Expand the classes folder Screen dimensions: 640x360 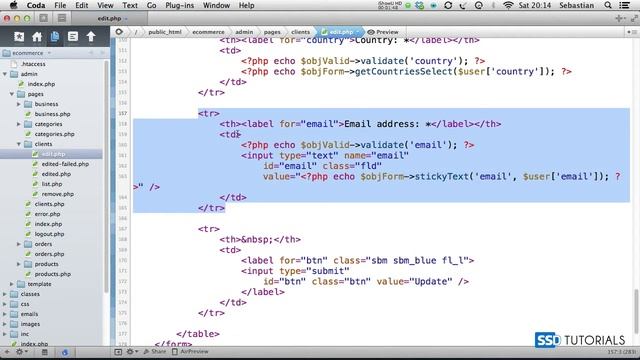[x=5, y=294]
